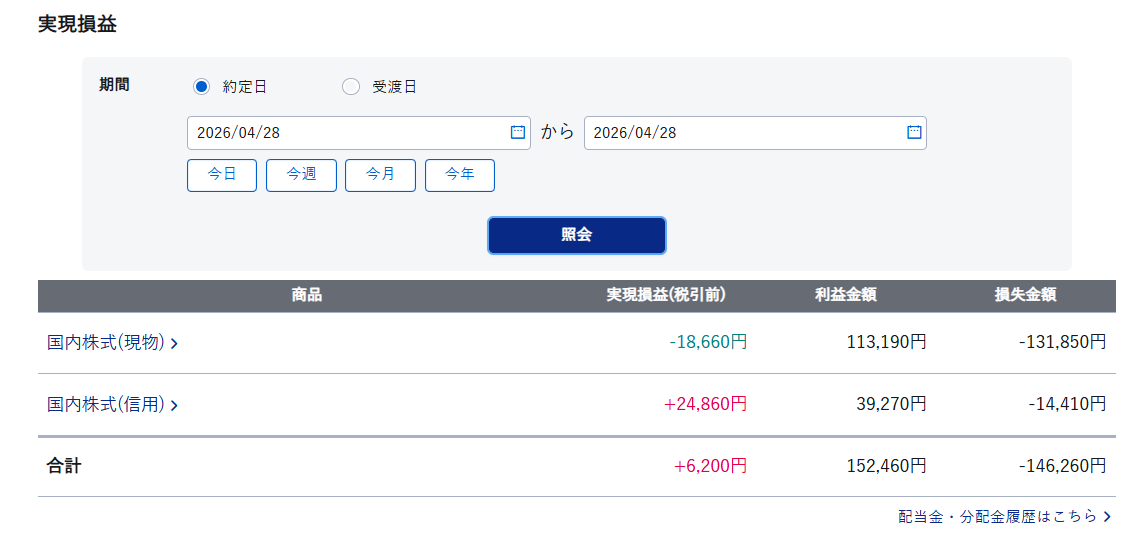Image resolution: width=1128 pixels, height=542 pixels.
Task: Click the 損失金額 column header
Action: (1025, 295)
